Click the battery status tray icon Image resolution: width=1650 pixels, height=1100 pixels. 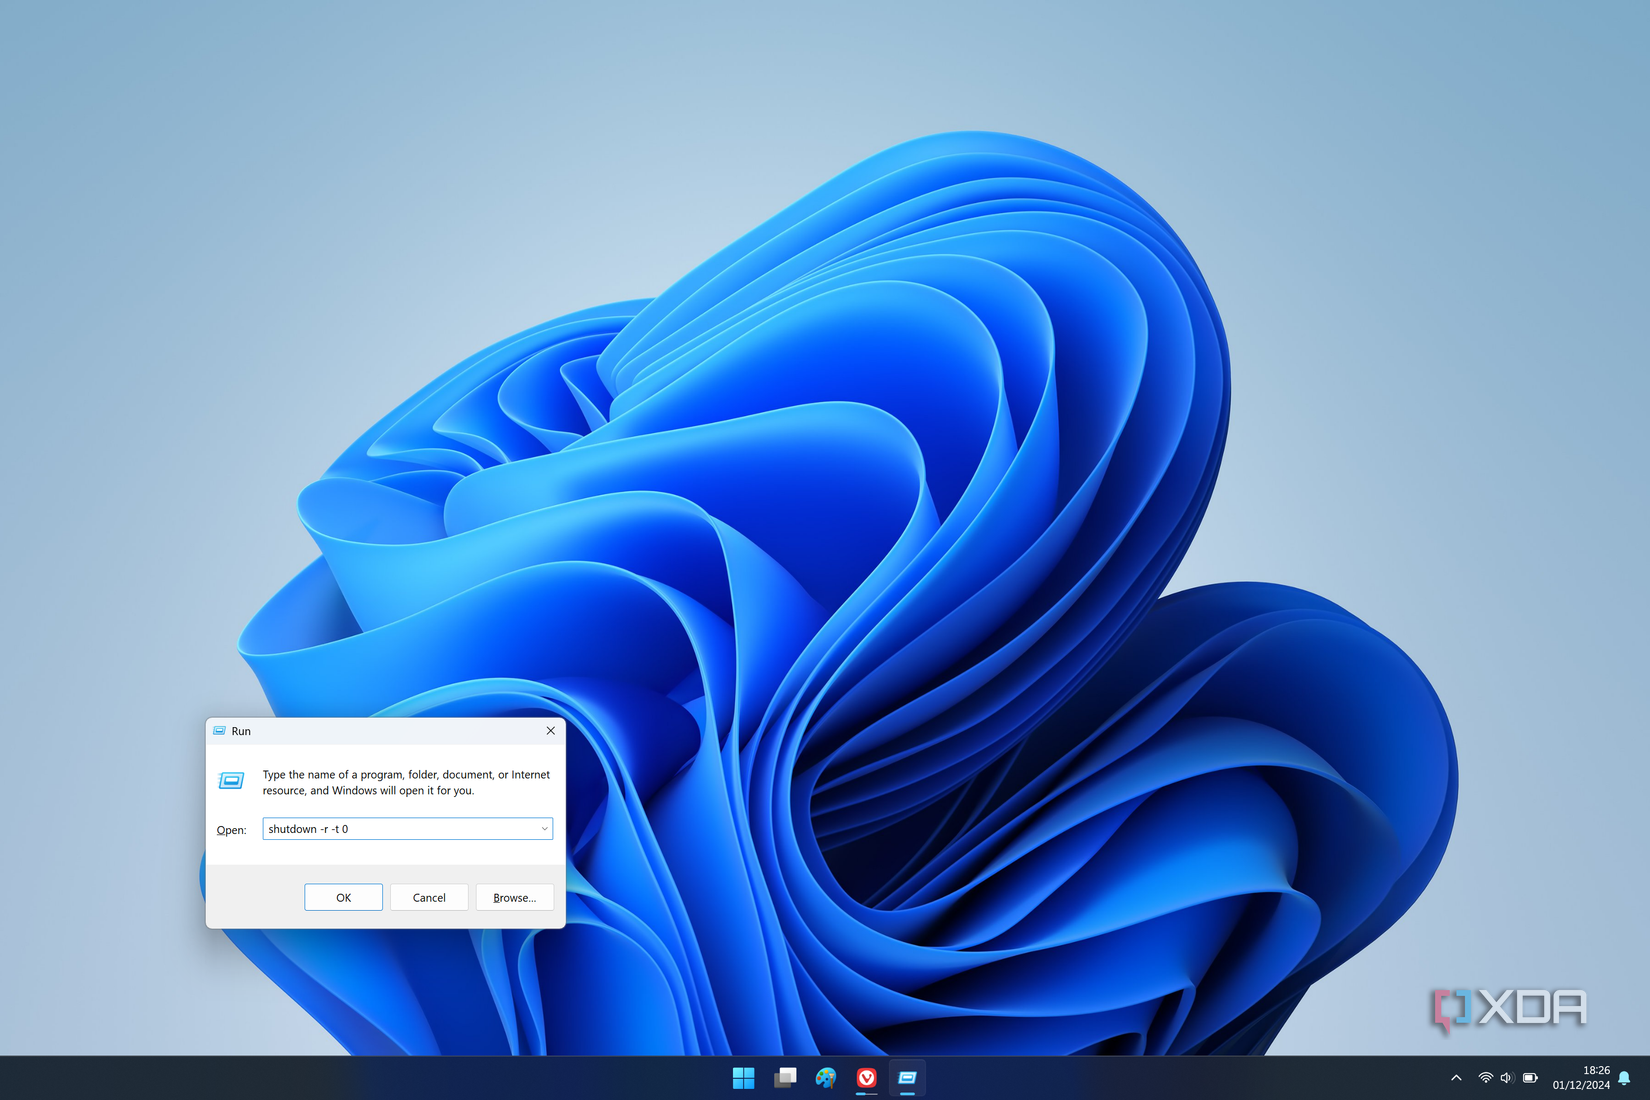(x=1530, y=1078)
